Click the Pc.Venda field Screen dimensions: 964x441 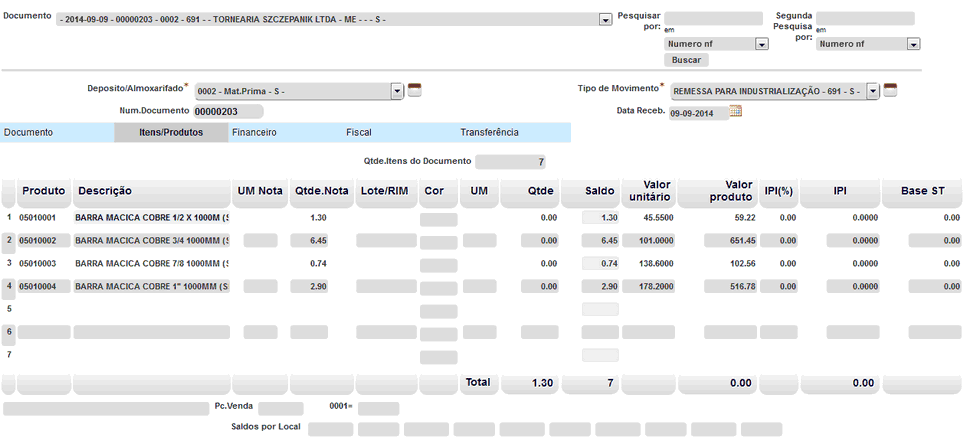(281, 409)
